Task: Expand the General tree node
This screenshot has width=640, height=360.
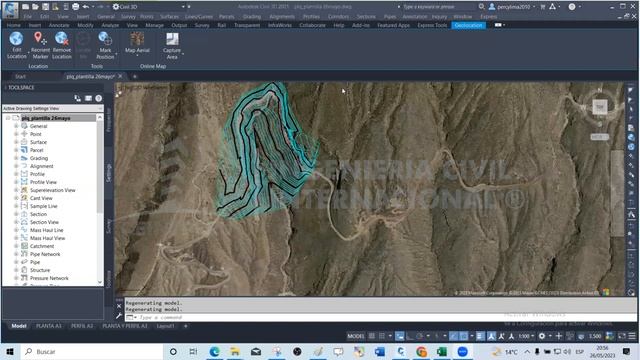Action: 16,126
